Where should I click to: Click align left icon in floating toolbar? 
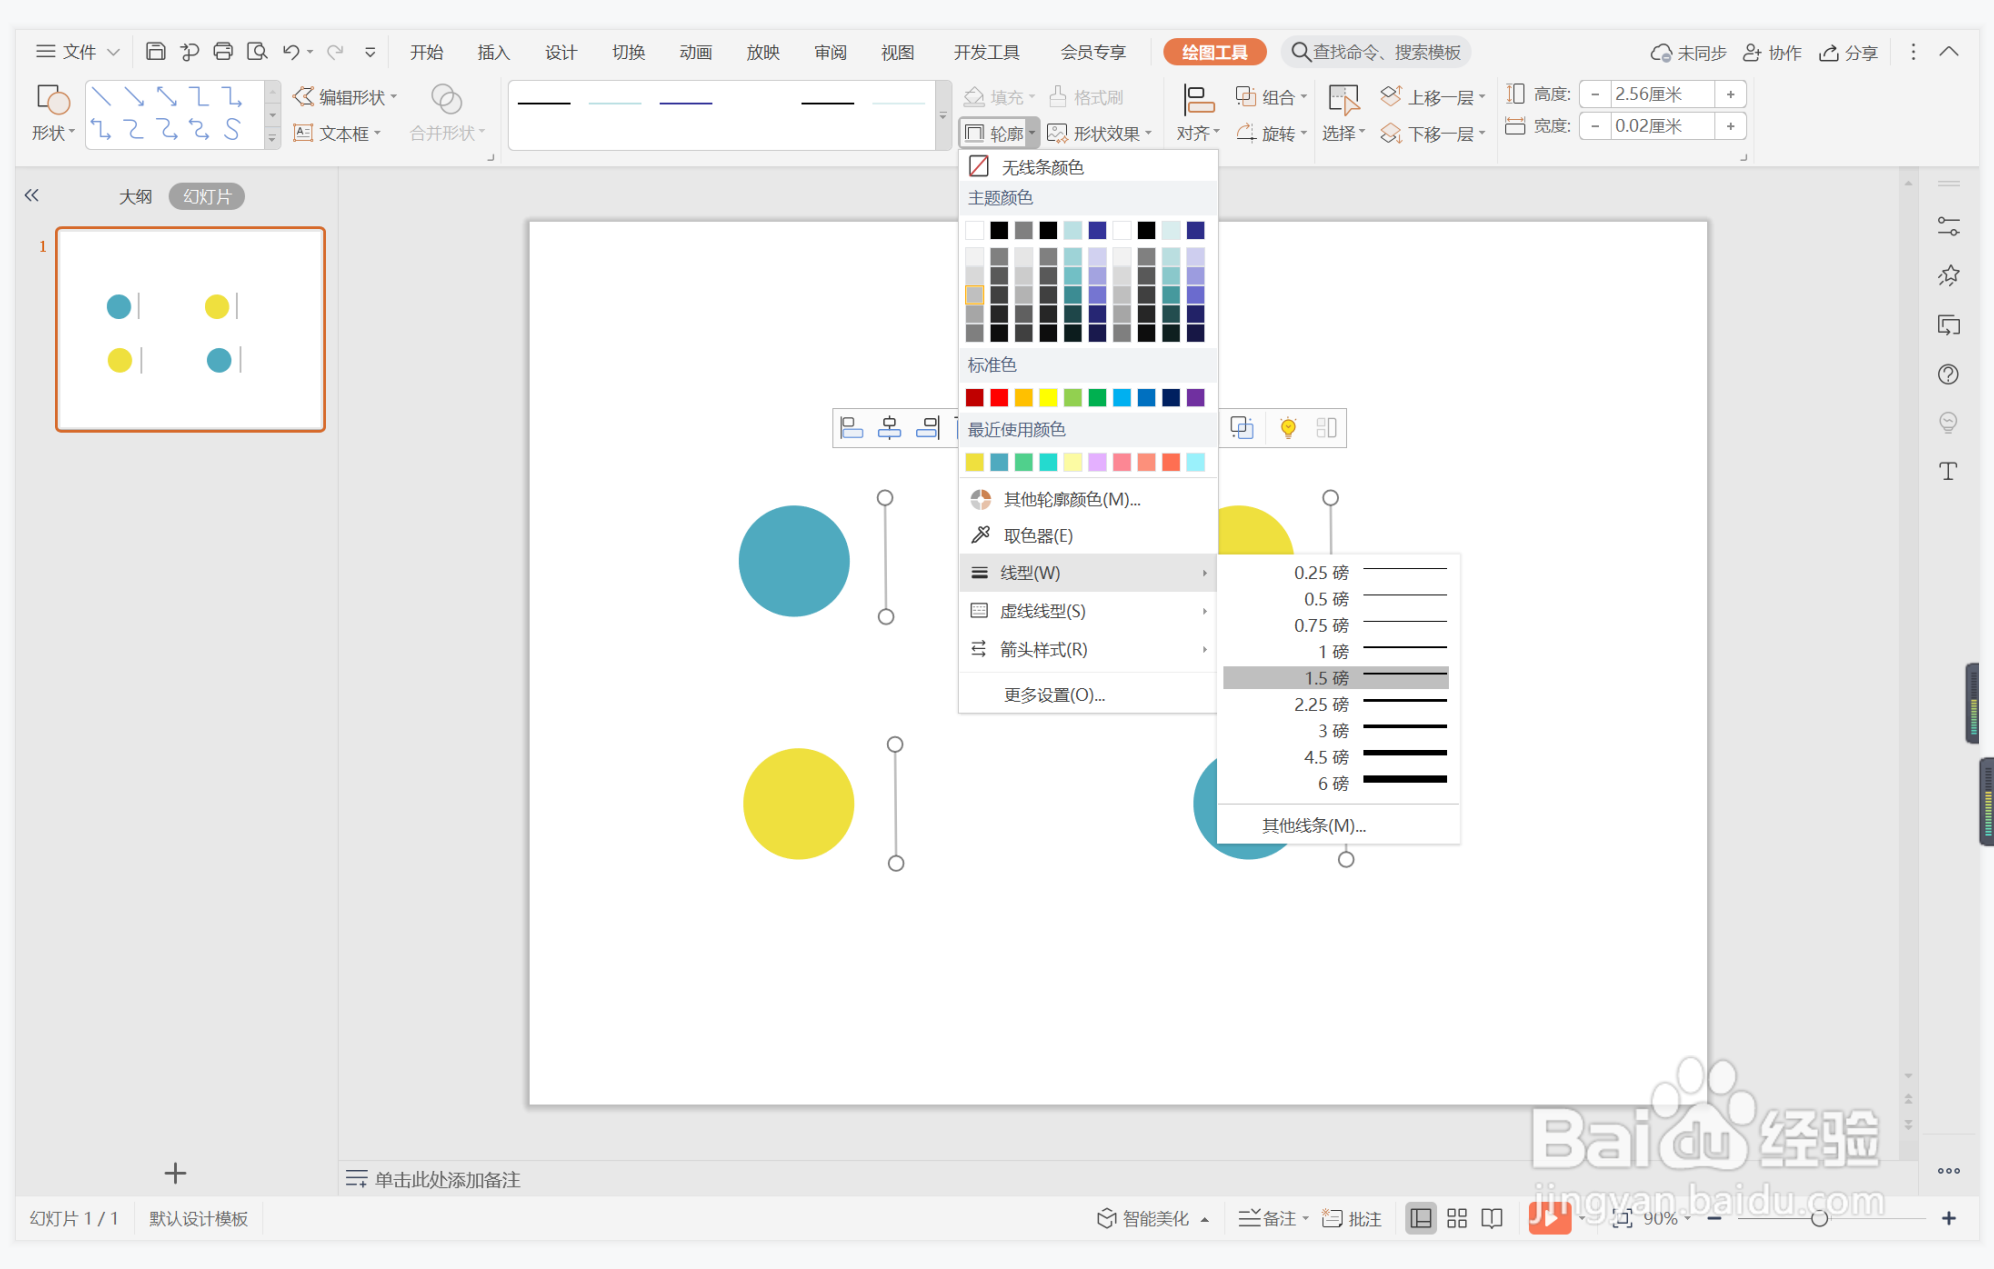click(x=851, y=428)
